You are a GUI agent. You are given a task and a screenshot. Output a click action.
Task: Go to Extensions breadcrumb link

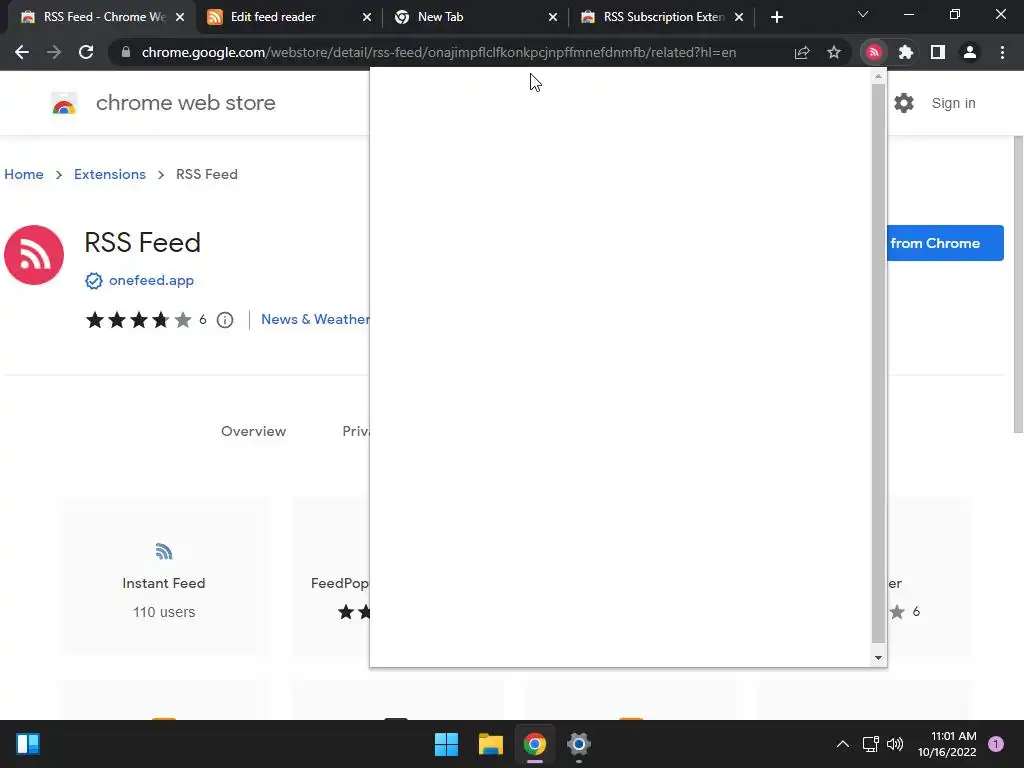tap(110, 174)
